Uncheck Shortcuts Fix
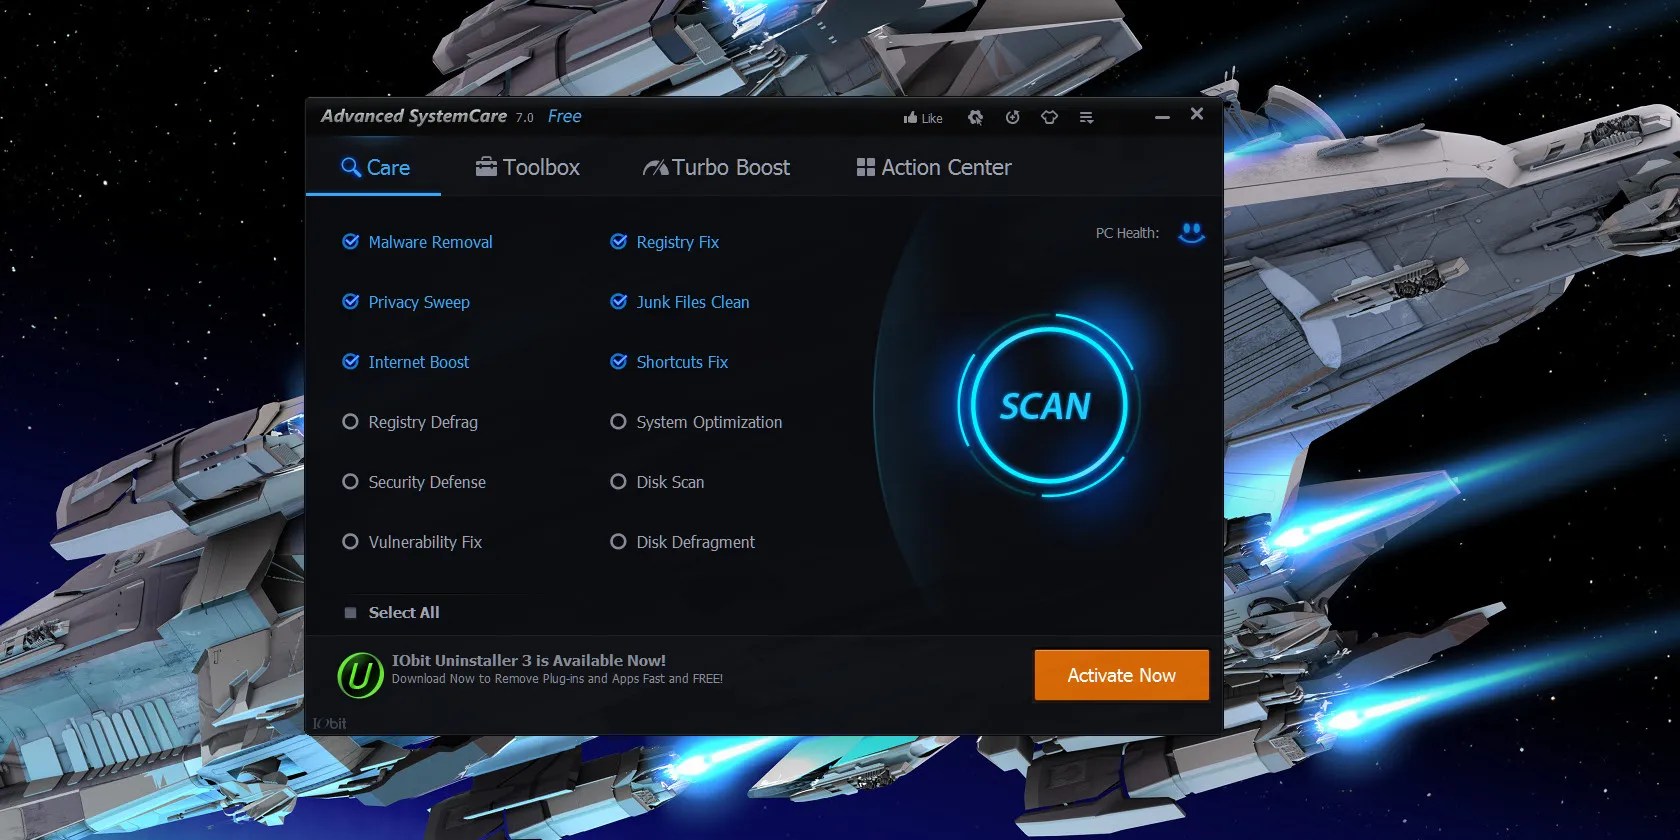The image size is (1680, 840). click(x=619, y=361)
